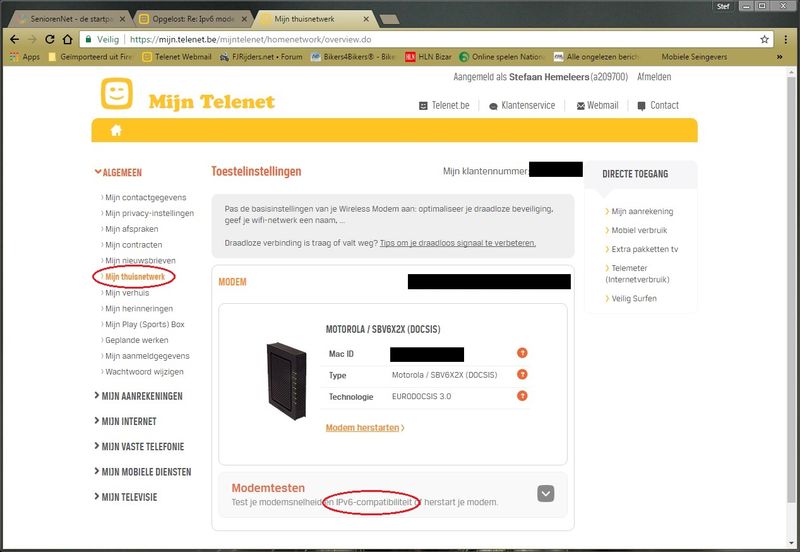The width and height of the screenshot is (800, 552).
Task: Open the browser home page icon
Action: (x=67, y=39)
